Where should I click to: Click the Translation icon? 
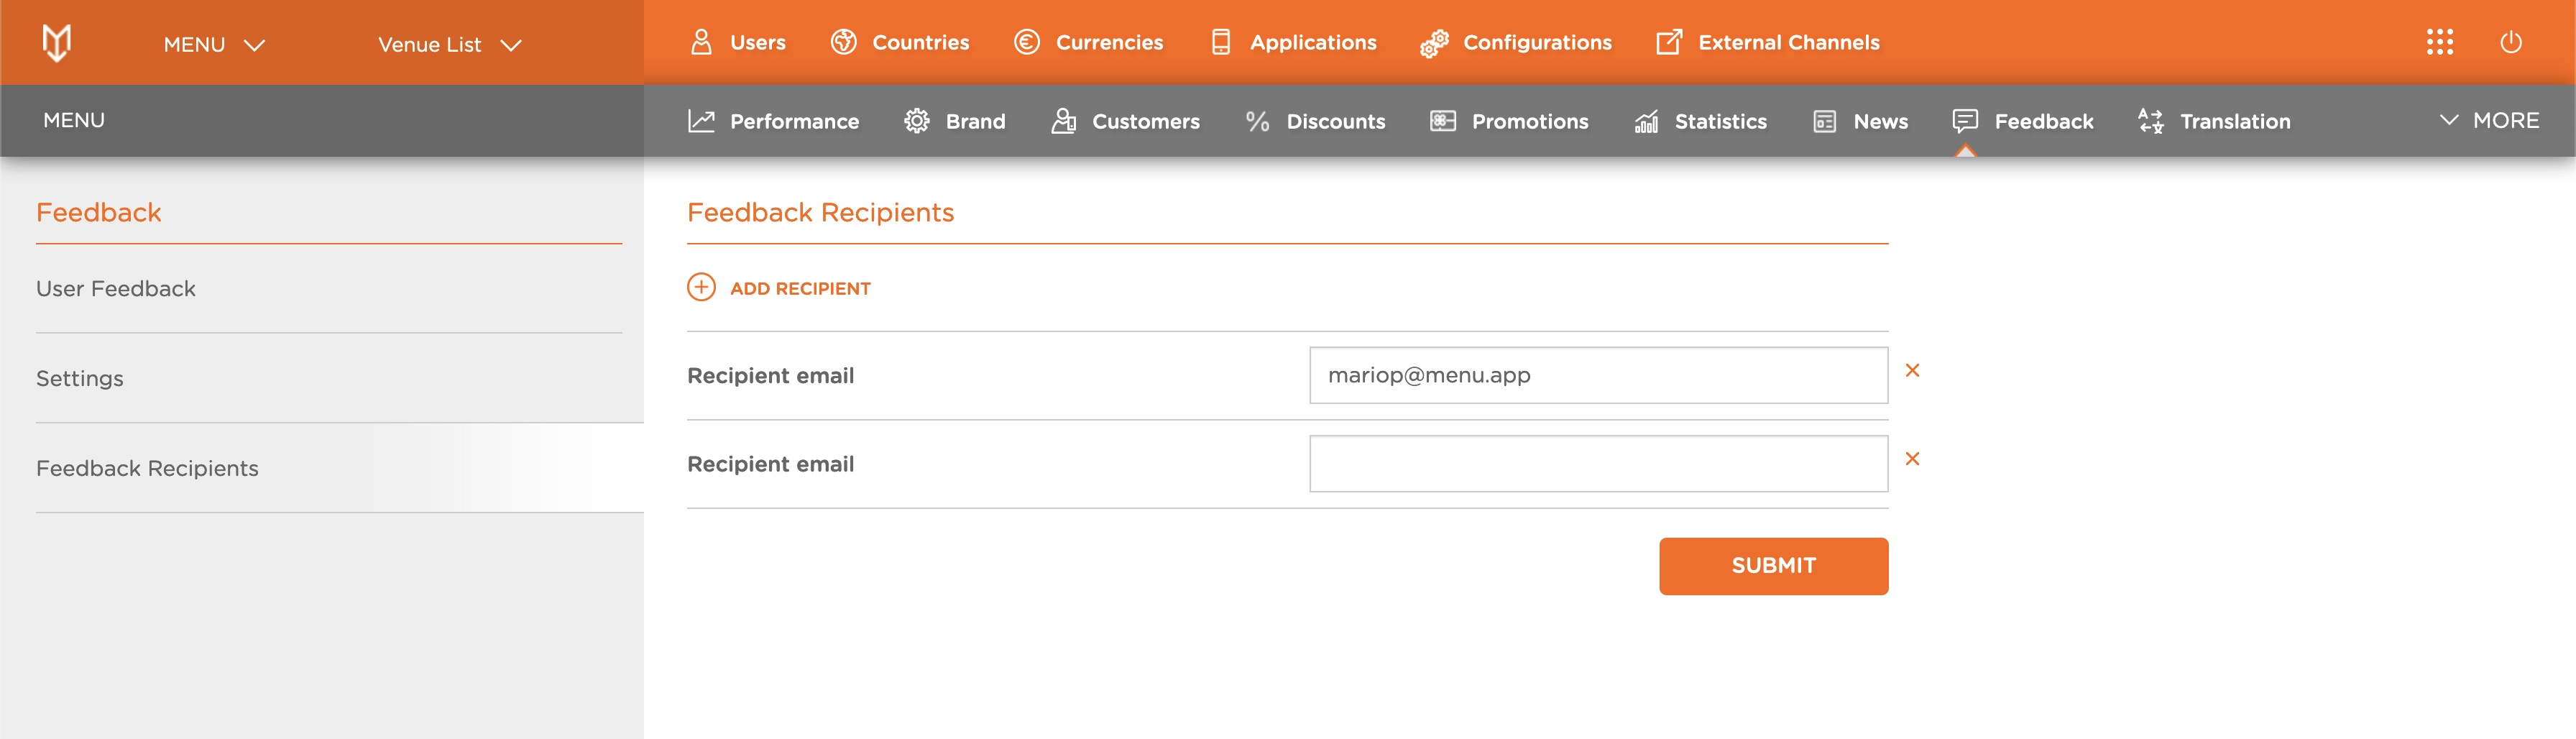[x=2149, y=121]
